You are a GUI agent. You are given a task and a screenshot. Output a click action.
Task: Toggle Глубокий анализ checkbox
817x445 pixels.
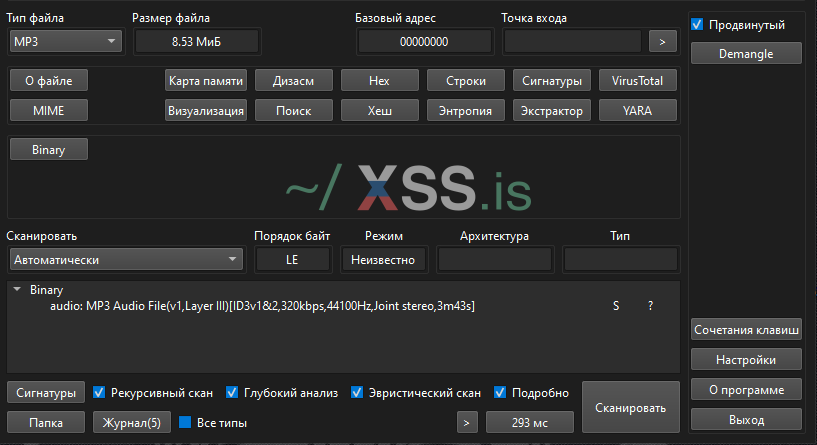[x=232, y=392]
